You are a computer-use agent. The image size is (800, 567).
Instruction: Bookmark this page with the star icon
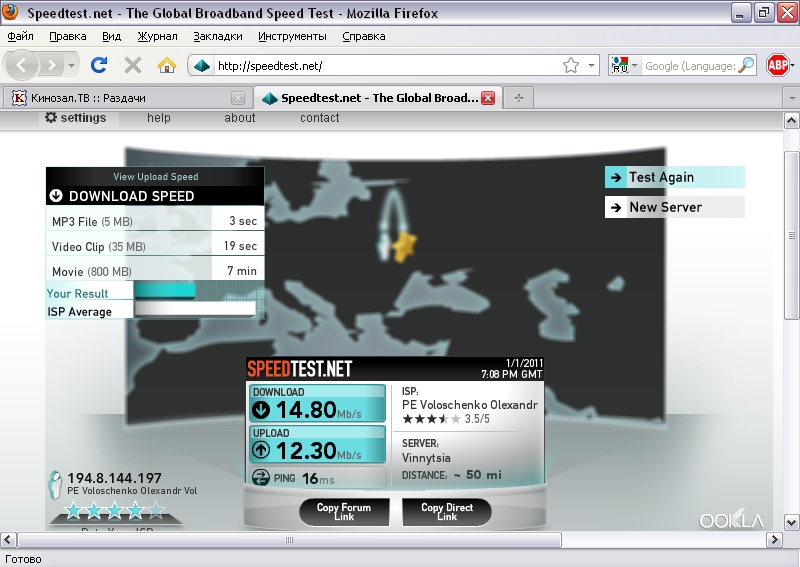click(571, 65)
